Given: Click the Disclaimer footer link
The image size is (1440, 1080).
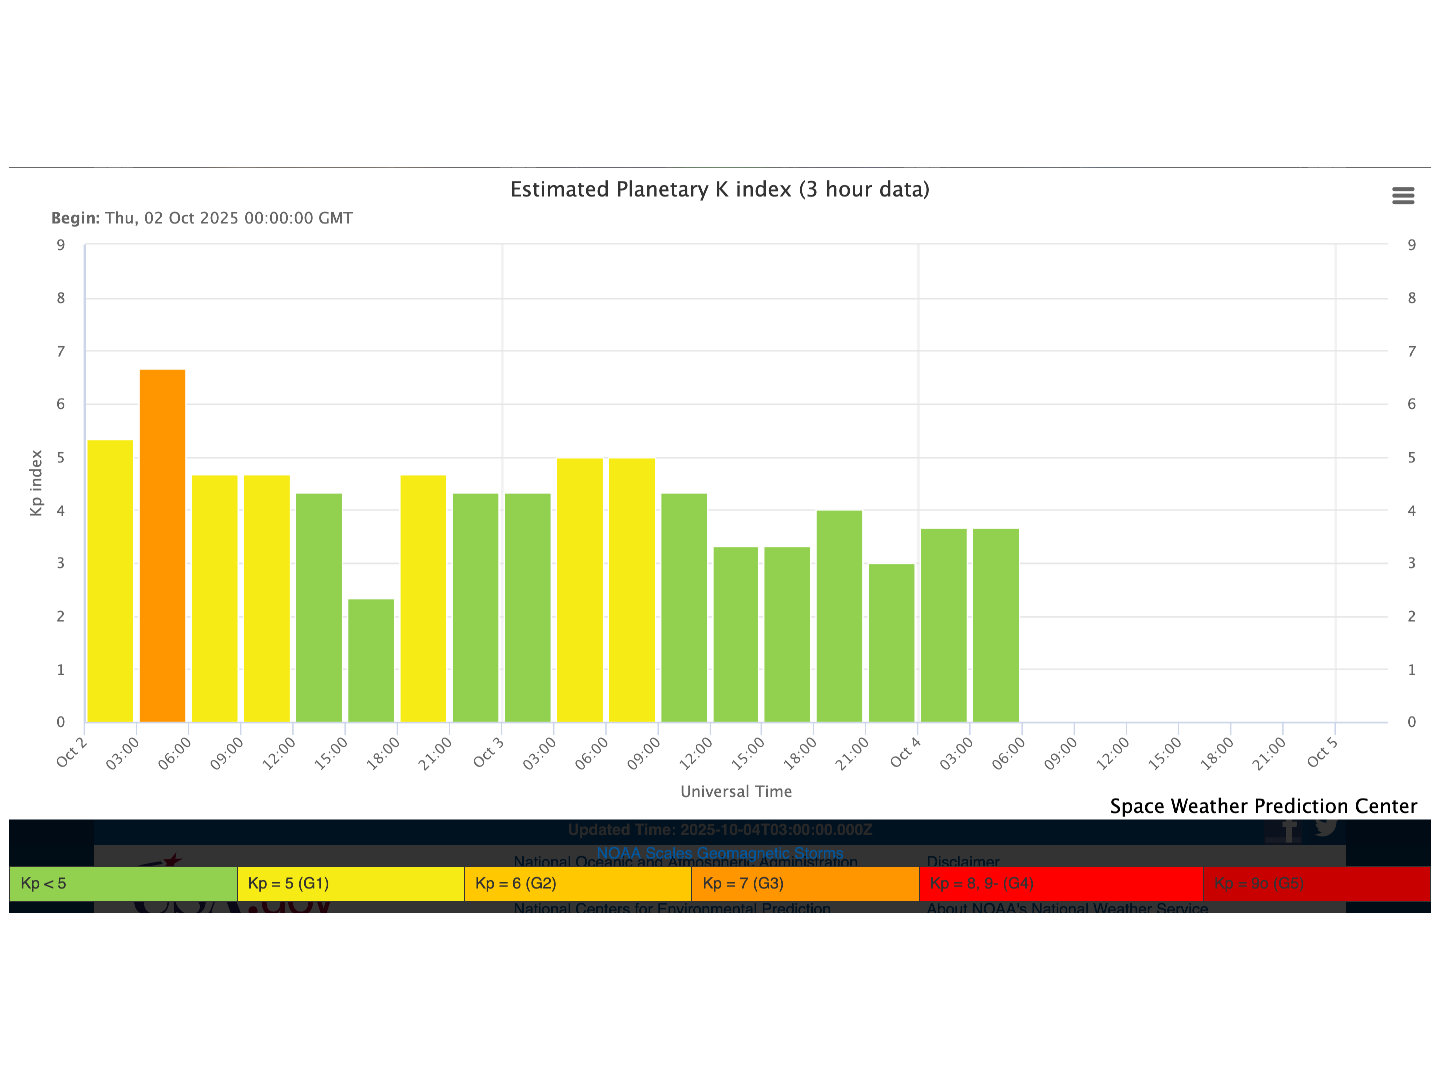Looking at the screenshot, I should (x=963, y=861).
